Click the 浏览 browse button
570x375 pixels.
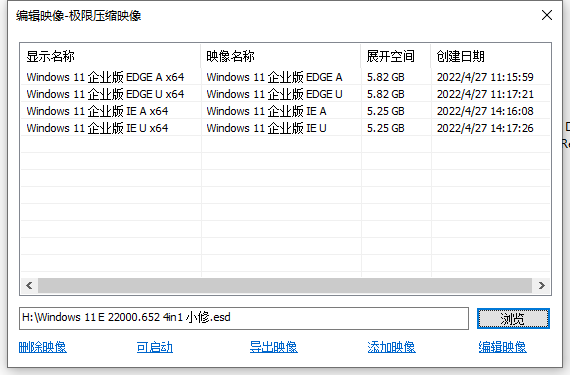point(513,319)
